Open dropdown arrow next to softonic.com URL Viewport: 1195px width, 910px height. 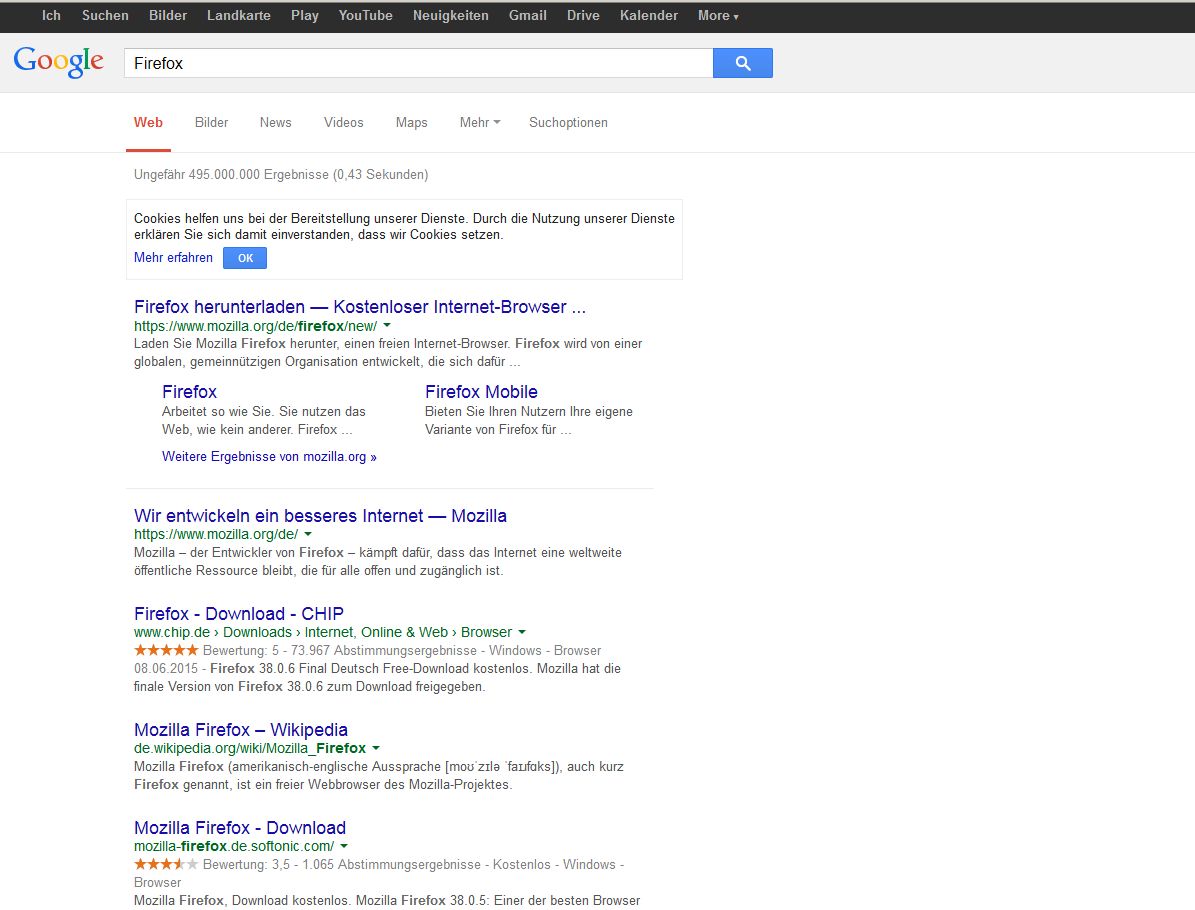pyautogui.click(x=344, y=847)
